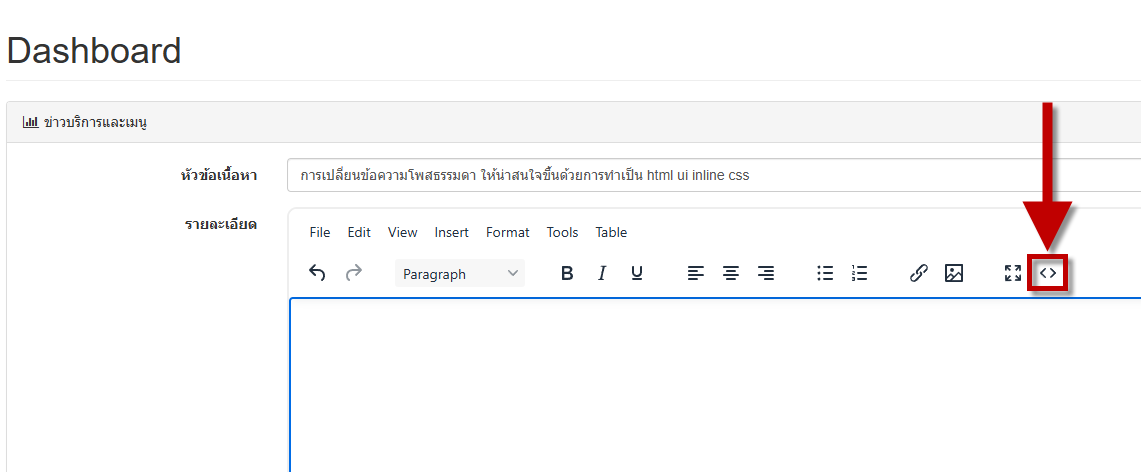The height and width of the screenshot is (472, 1141).
Task: Open the View menu
Action: 402,233
